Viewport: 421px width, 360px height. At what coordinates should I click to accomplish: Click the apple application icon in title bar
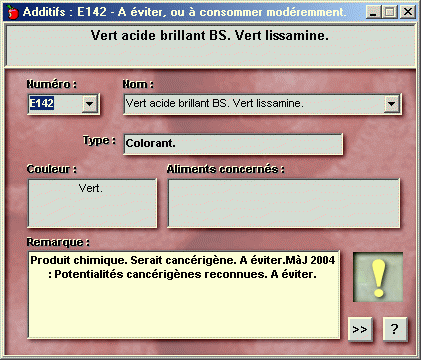click(12, 12)
